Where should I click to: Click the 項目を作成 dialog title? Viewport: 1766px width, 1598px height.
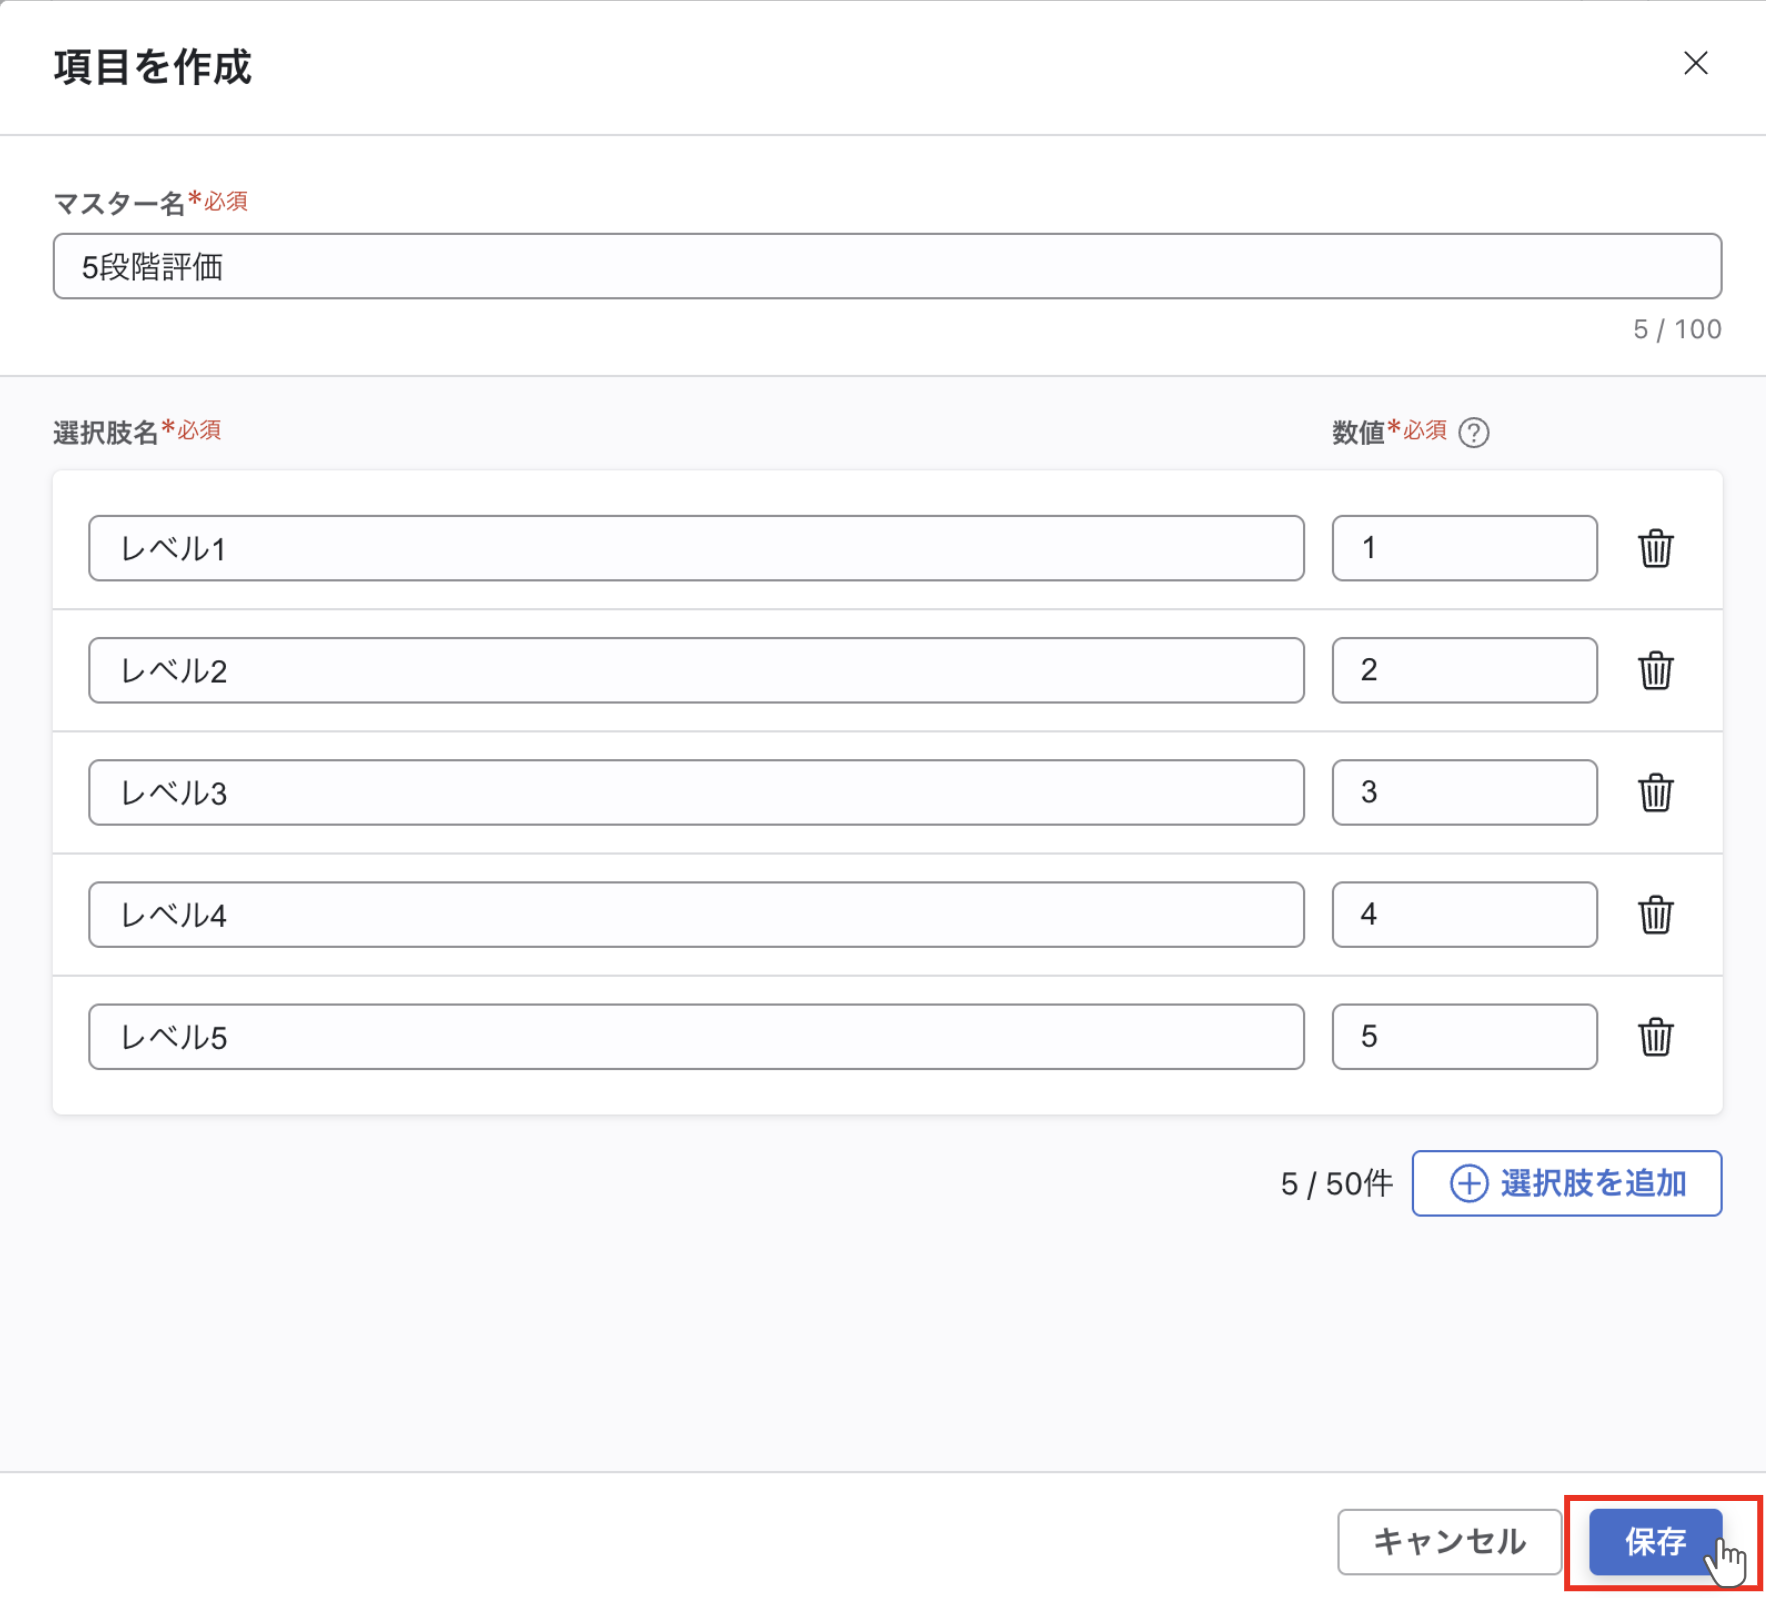152,67
